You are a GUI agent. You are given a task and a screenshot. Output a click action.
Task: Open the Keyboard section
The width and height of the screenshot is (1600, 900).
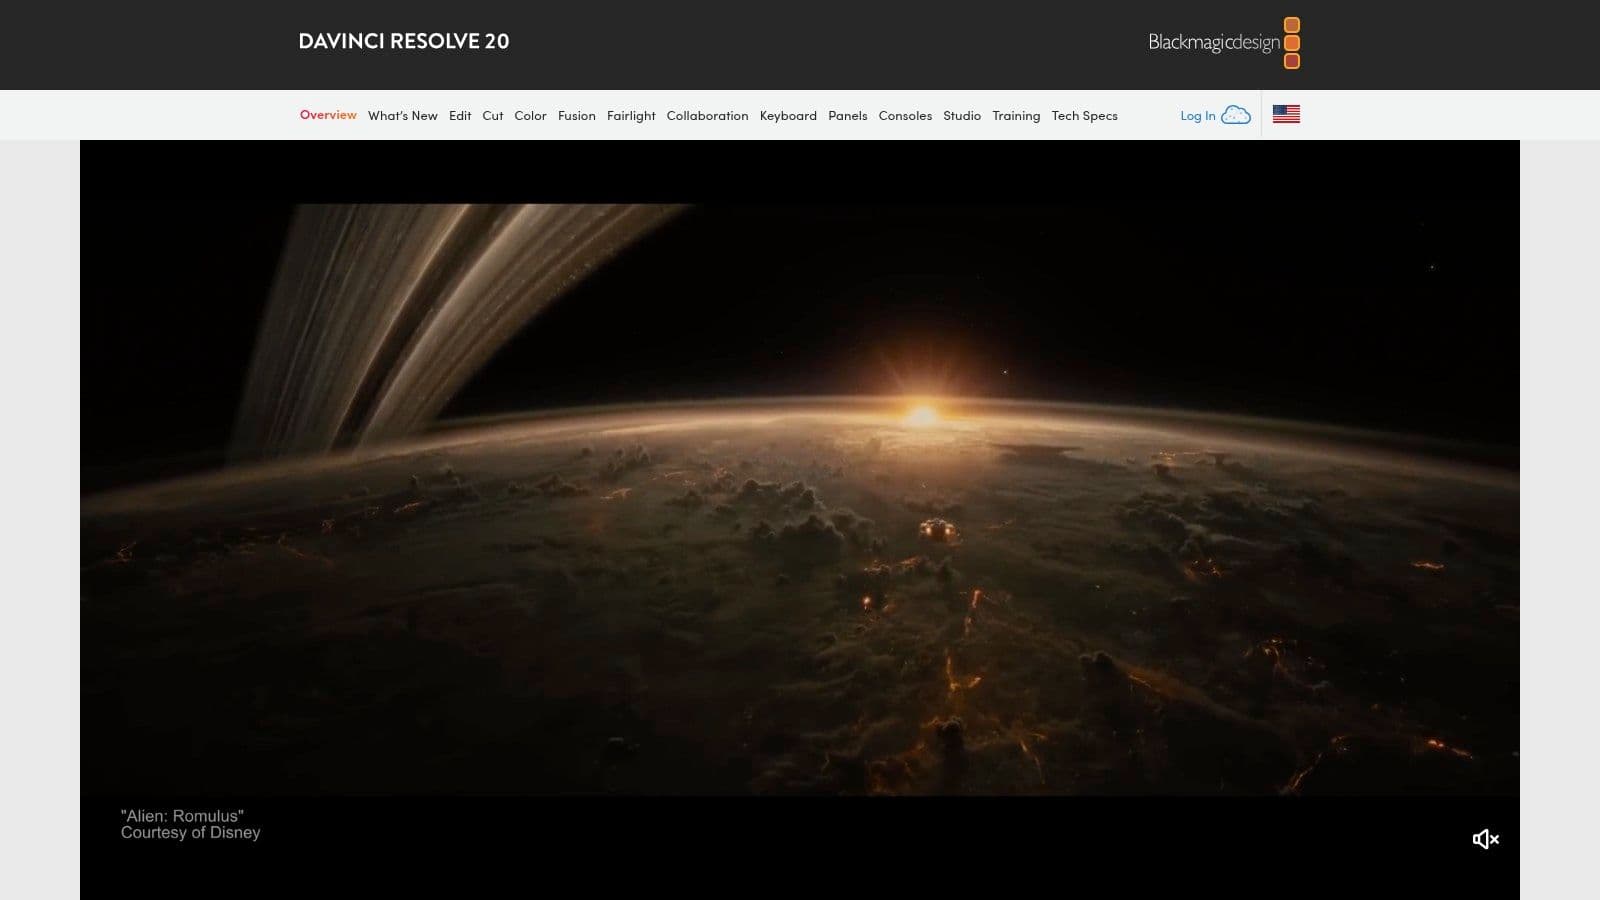(788, 115)
